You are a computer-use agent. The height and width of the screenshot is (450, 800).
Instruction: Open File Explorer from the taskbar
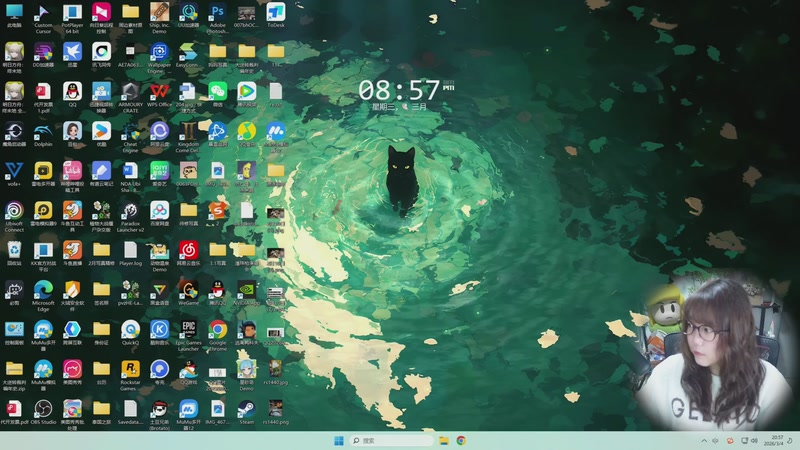(x=444, y=440)
